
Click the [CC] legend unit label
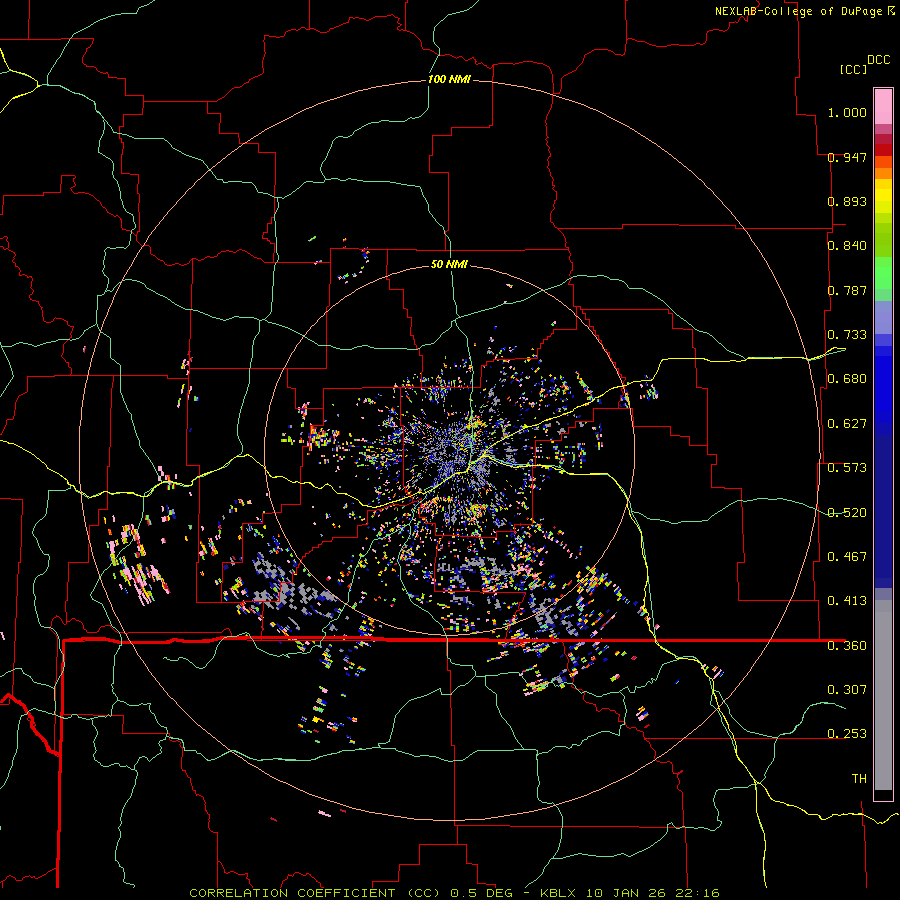click(x=853, y=69)
